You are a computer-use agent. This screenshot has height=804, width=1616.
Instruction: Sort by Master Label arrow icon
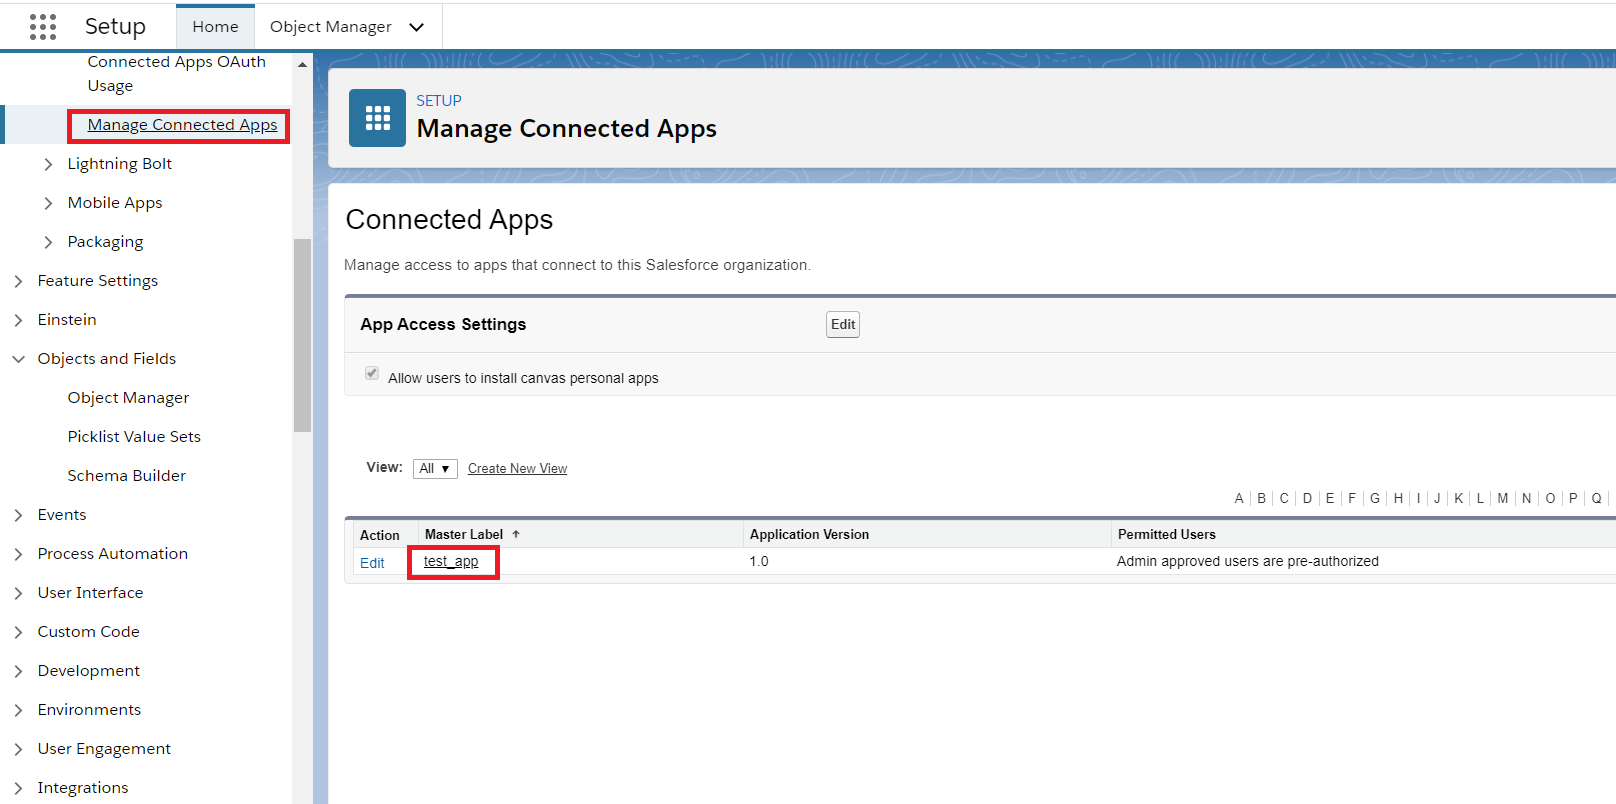[x=516, y=534]
